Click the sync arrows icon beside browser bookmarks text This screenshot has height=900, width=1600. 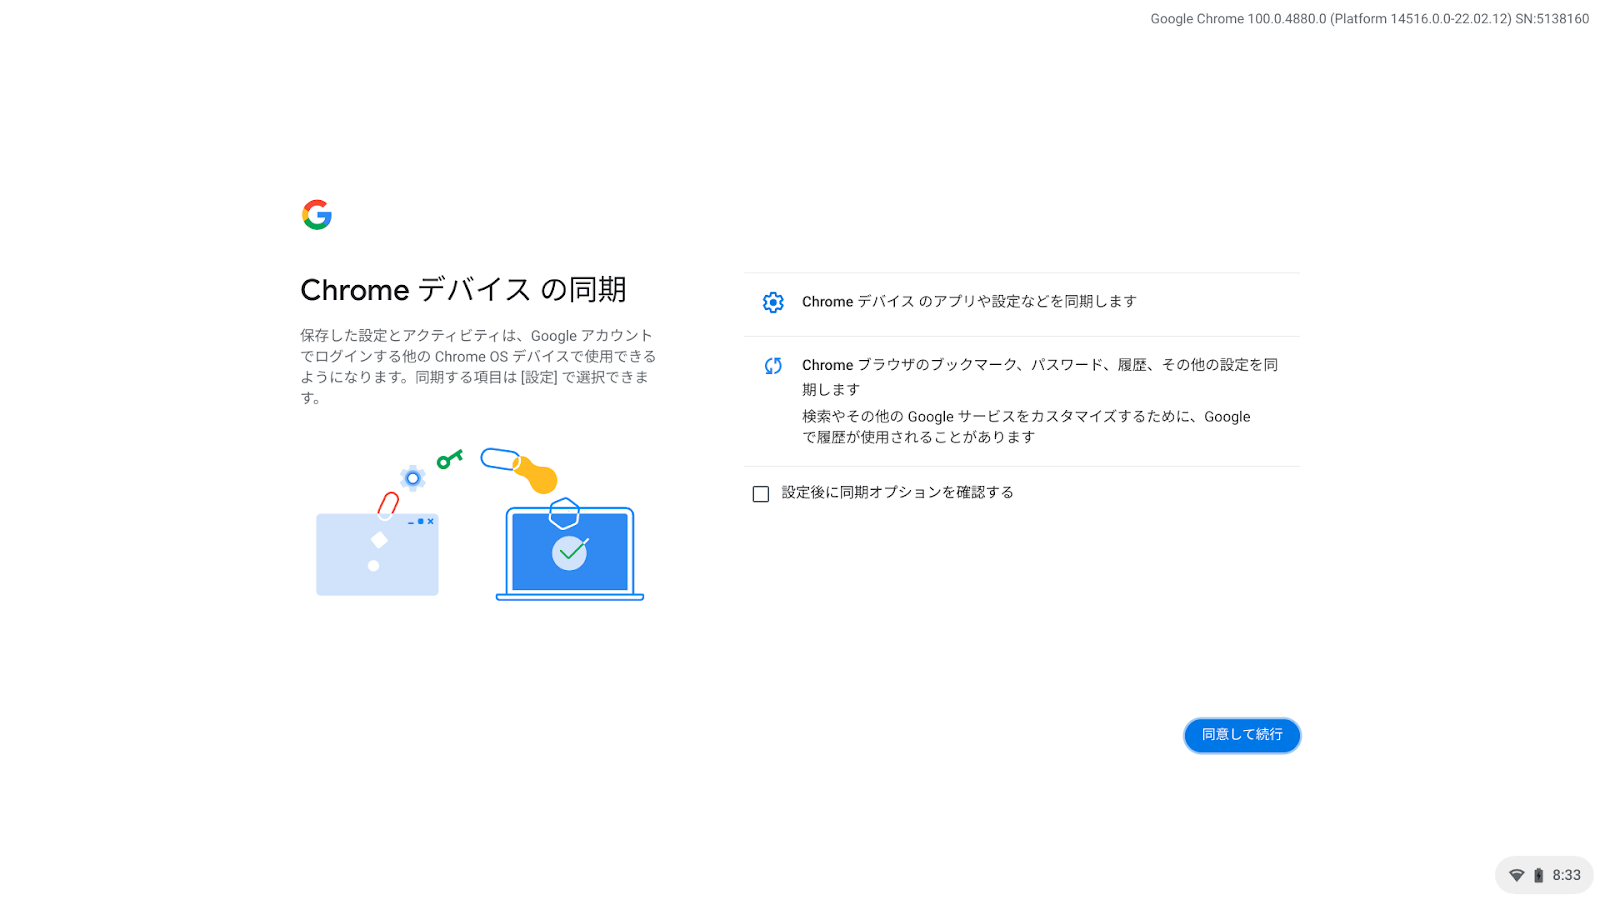(x=773, y=366)
